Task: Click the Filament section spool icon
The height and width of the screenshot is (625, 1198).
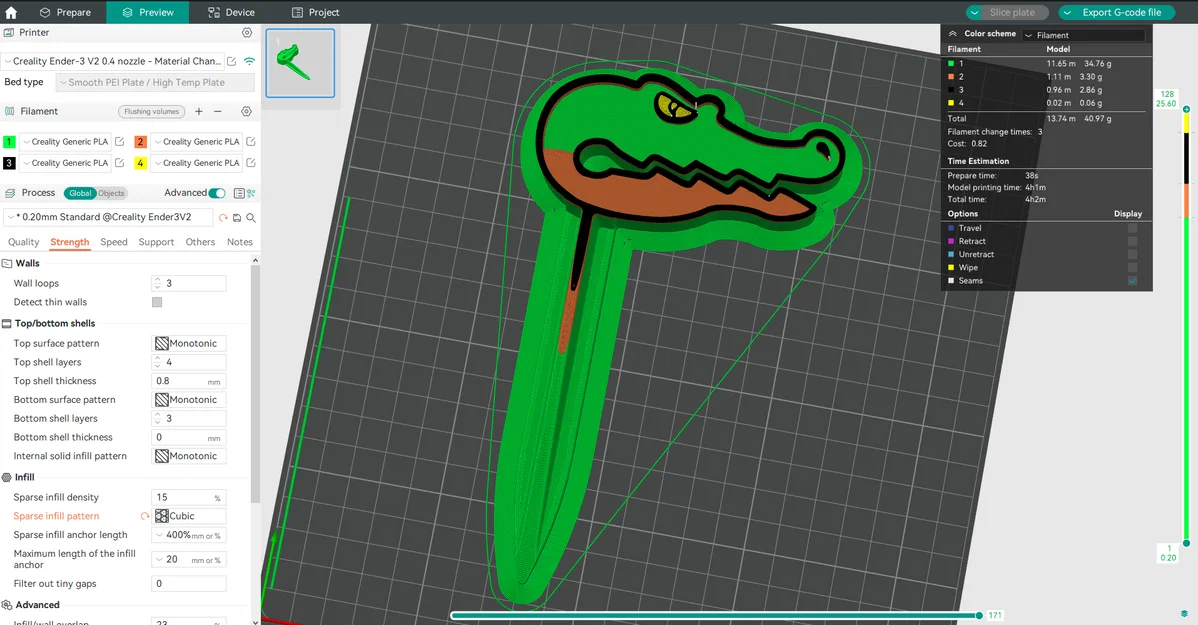Action: point(9,112)
